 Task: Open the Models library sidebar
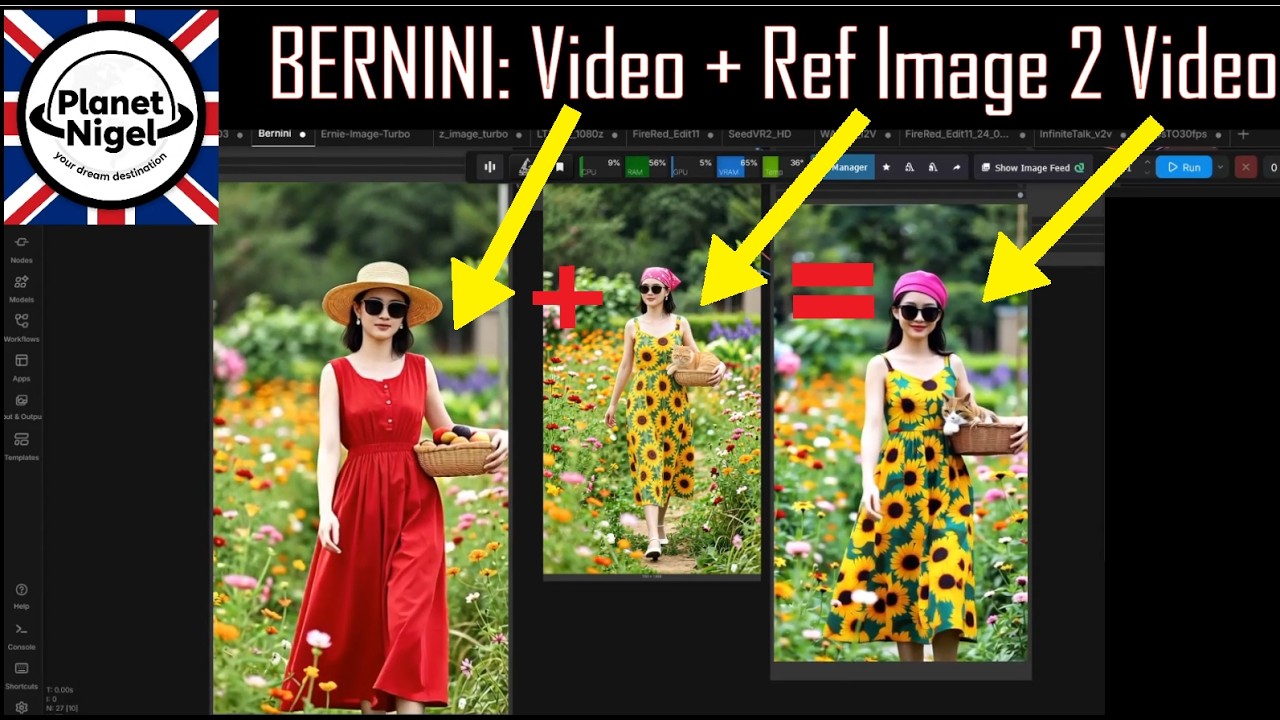tap(21, 289)
